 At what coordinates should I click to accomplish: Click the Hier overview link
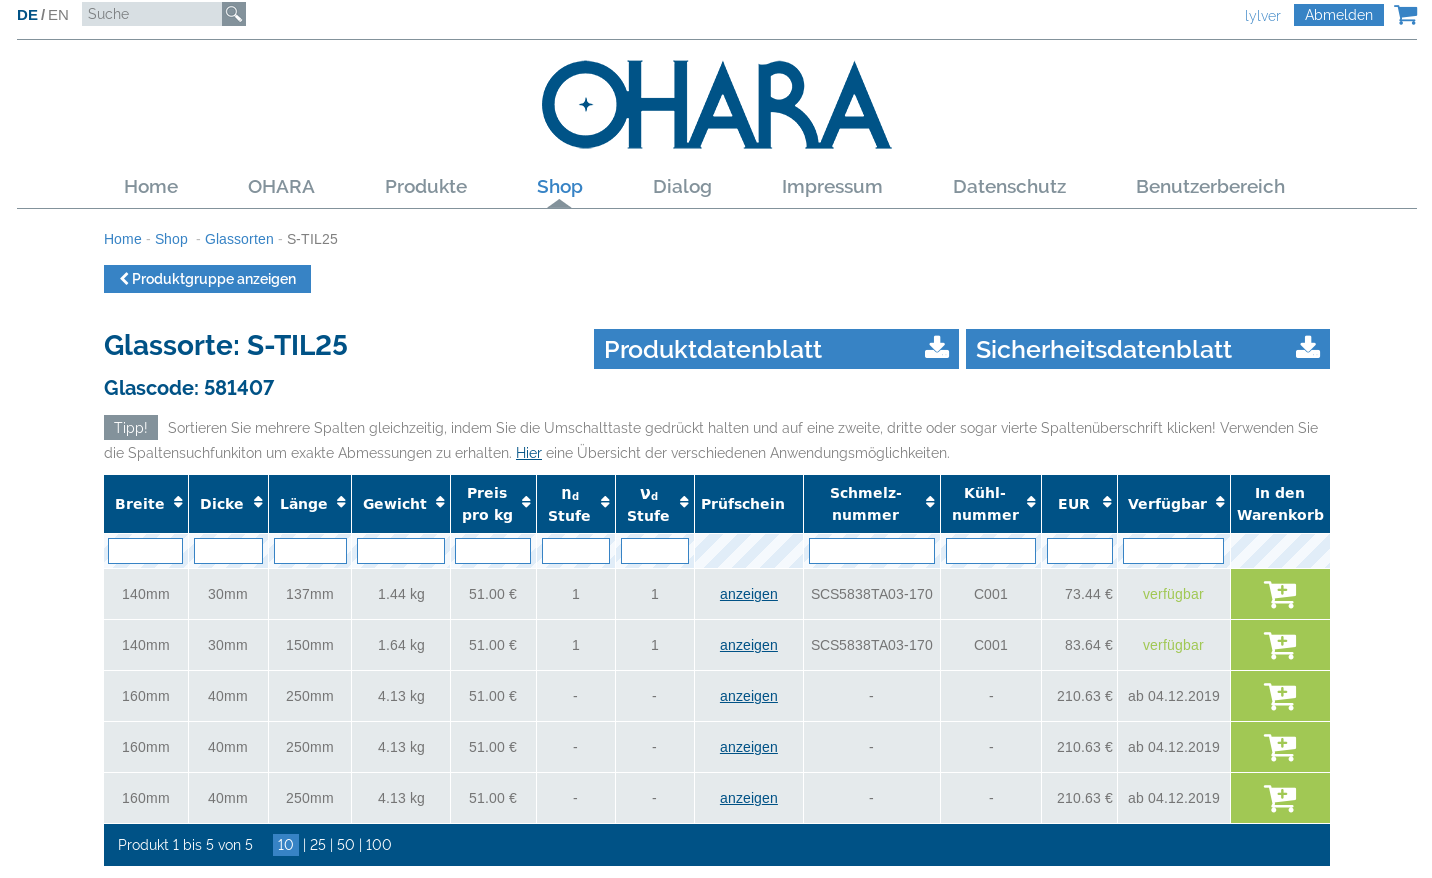pos(529,453)
